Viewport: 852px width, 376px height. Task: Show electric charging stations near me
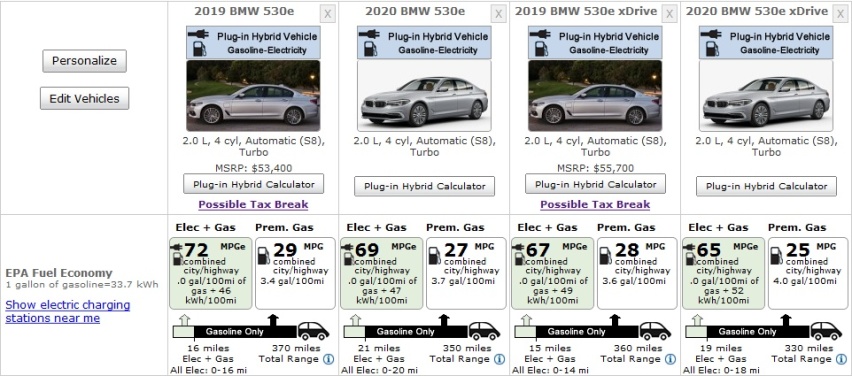tap(68, 311)
